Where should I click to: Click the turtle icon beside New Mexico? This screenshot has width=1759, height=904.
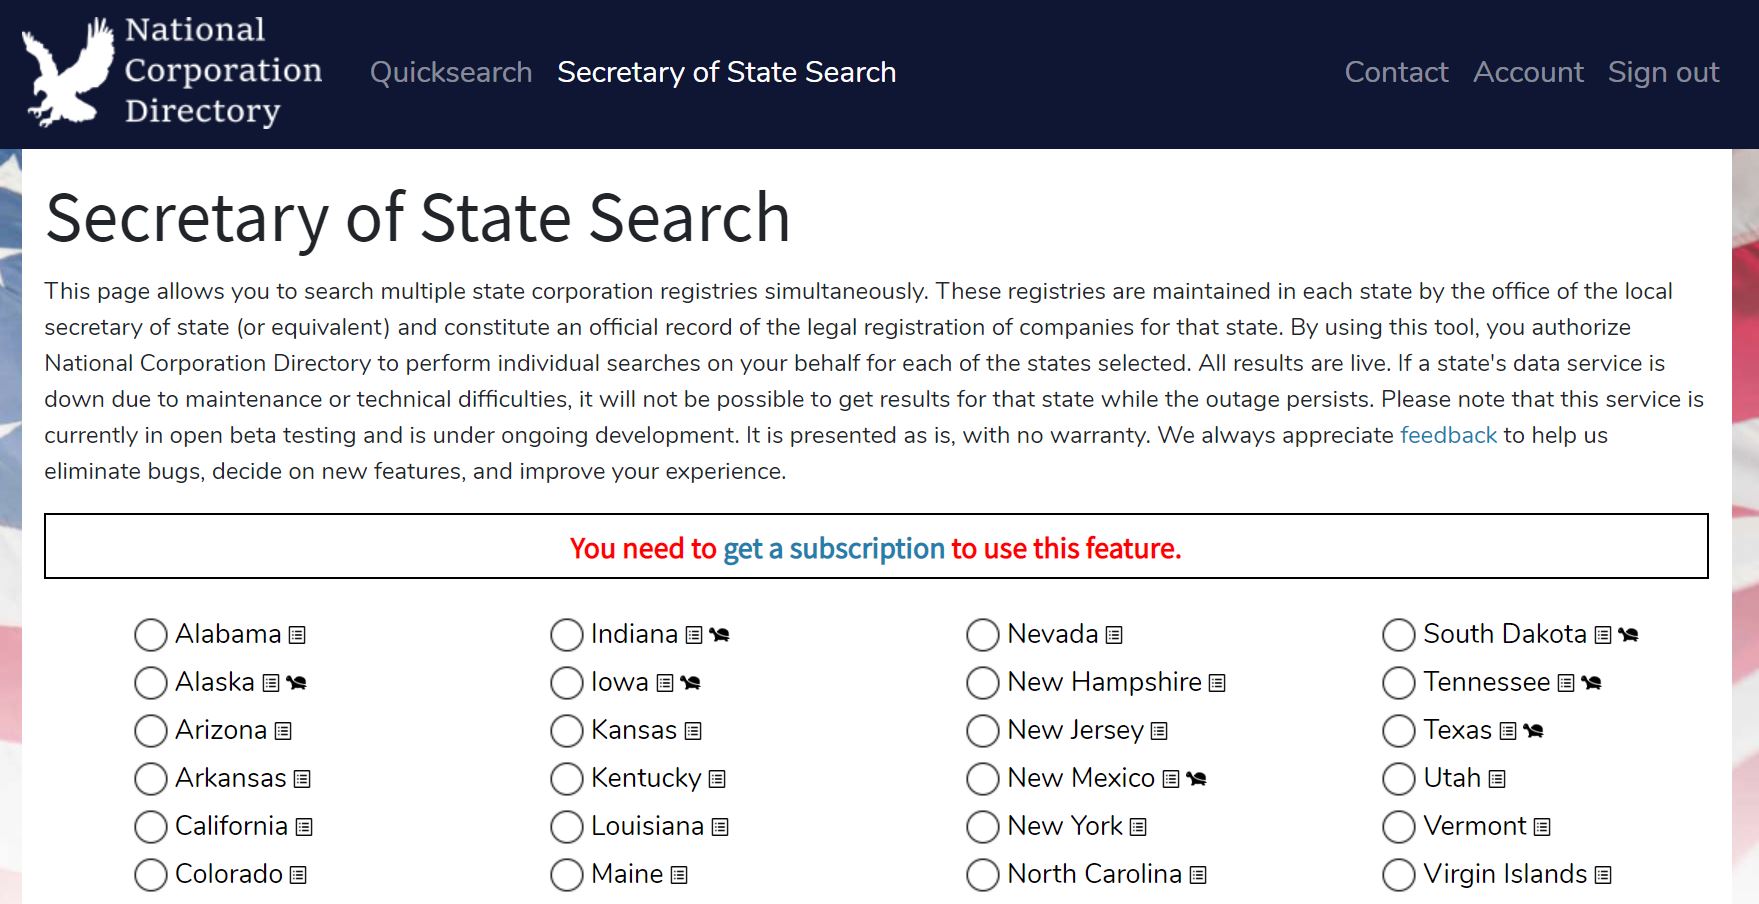tap(1196, 779)
